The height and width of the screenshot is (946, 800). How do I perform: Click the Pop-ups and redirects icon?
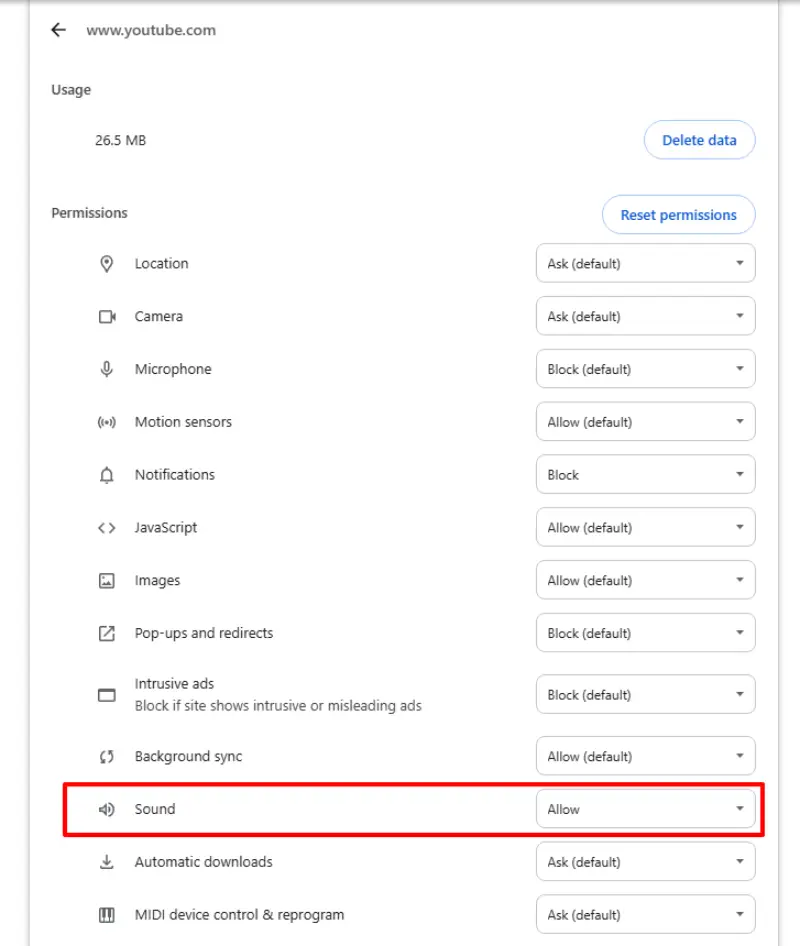click(107, 633)
